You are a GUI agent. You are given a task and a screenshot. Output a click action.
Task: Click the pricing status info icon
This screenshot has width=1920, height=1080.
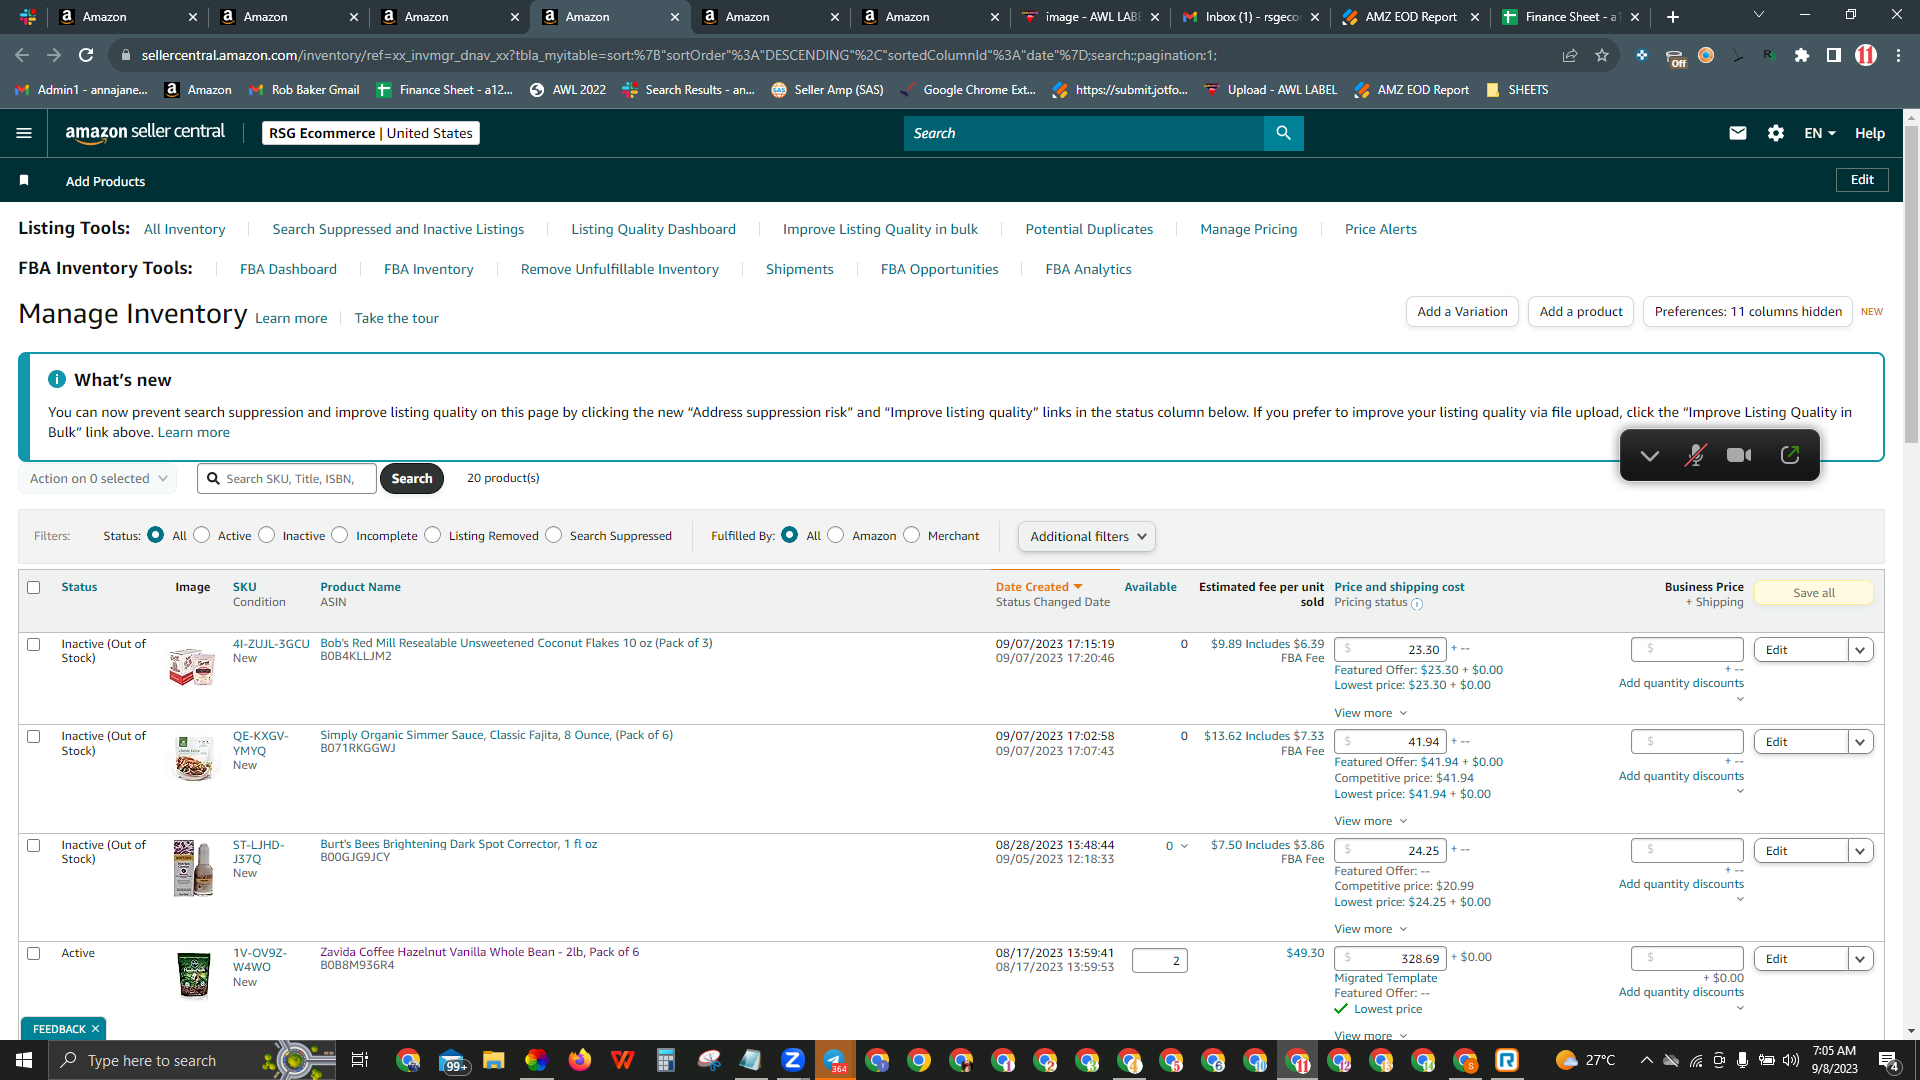(x=1417, y=603)
